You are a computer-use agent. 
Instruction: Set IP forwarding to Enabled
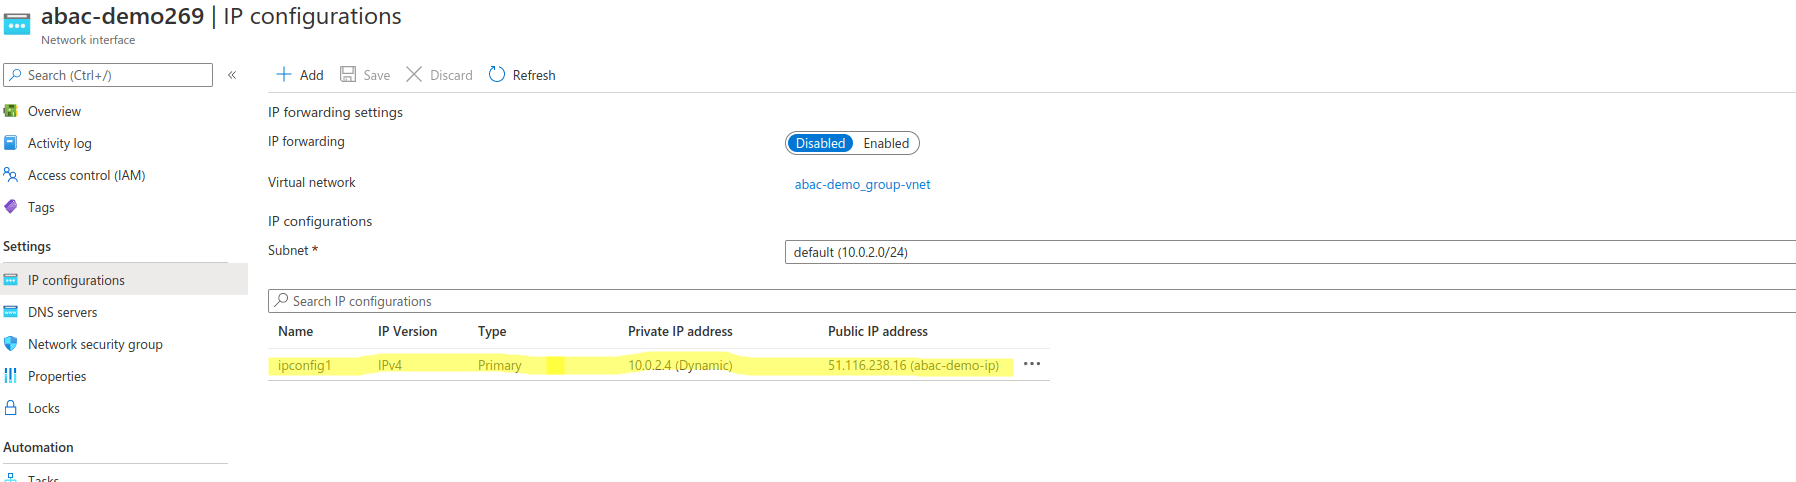click(x=886, y=143)
